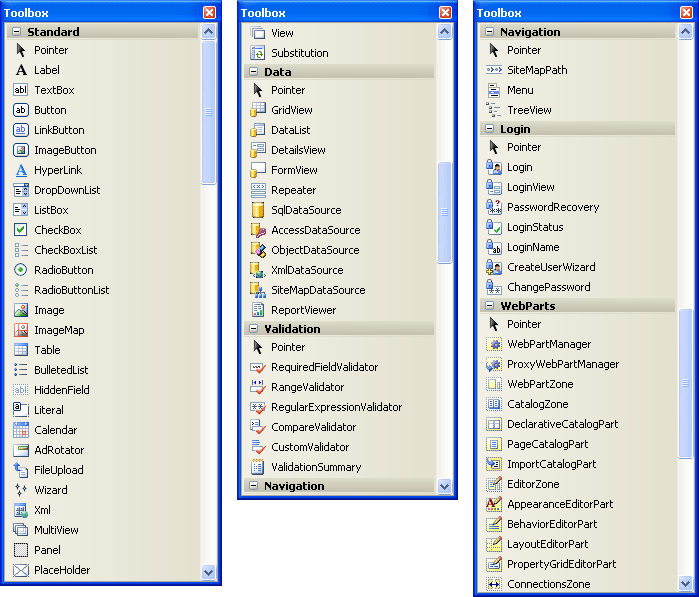
Task: Select the ImageMap control icon
Action: coord(21,330)
